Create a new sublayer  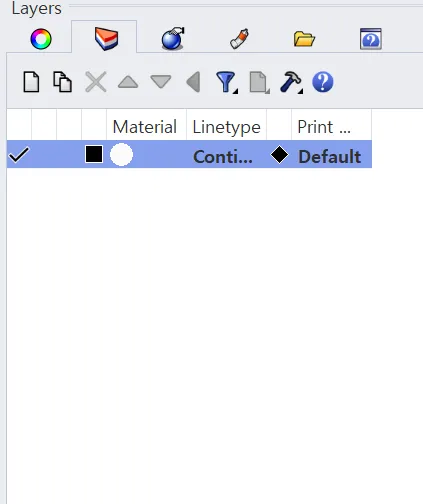pyautogui.click(x=63, y=82)
